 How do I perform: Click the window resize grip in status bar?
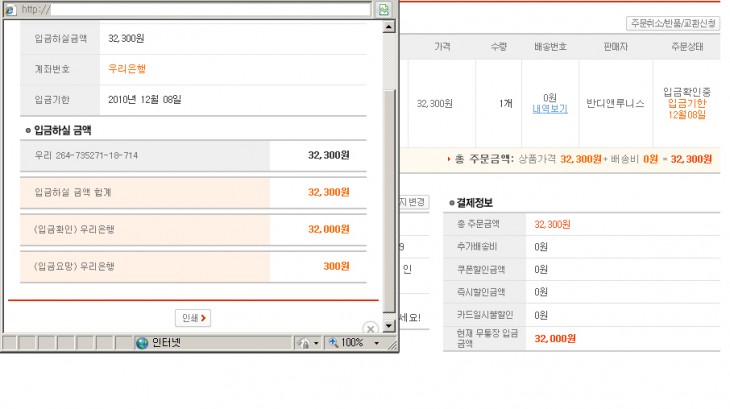(391, 343)
